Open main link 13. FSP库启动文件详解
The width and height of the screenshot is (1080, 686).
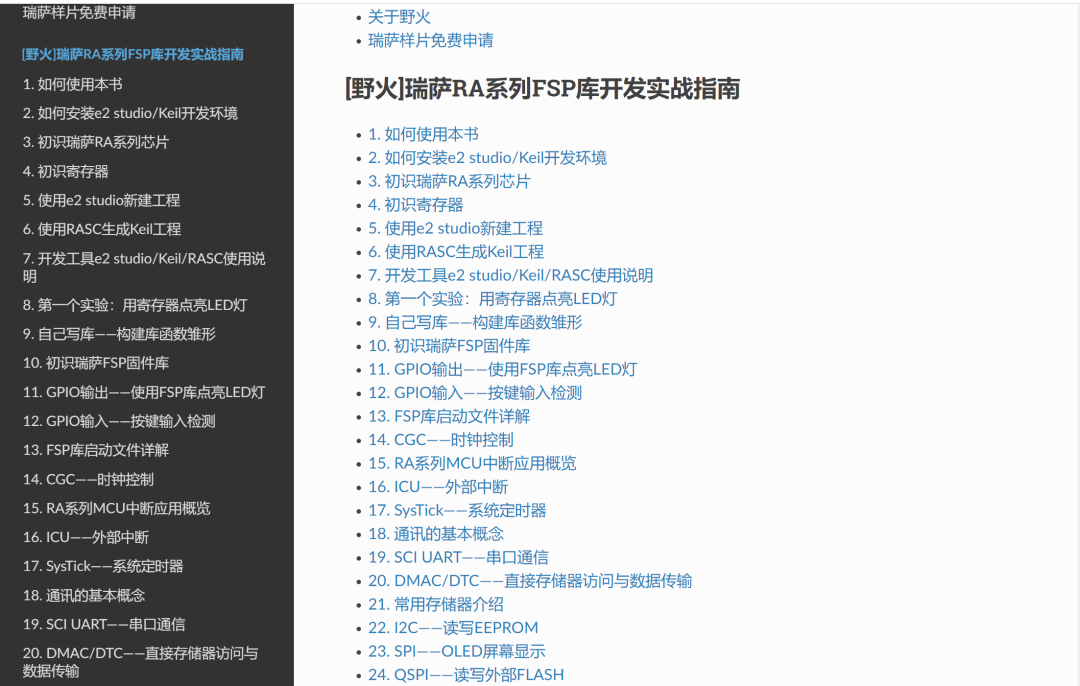tap(449, 416)
